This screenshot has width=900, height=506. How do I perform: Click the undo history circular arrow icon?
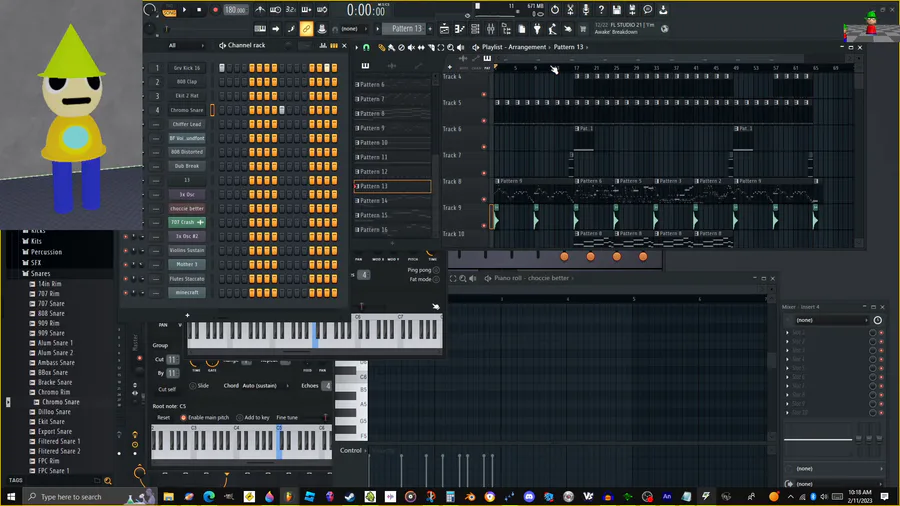click(x=555, y=10)
